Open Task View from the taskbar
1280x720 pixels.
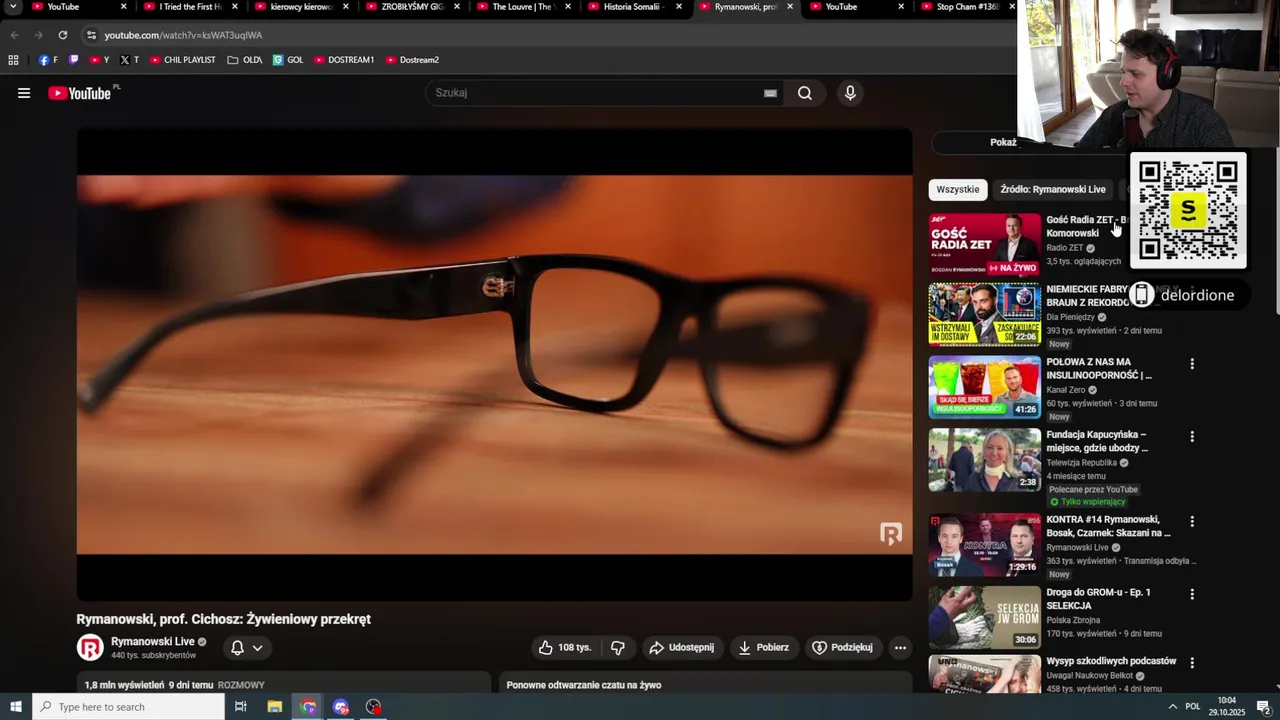(x=241, y=707)
